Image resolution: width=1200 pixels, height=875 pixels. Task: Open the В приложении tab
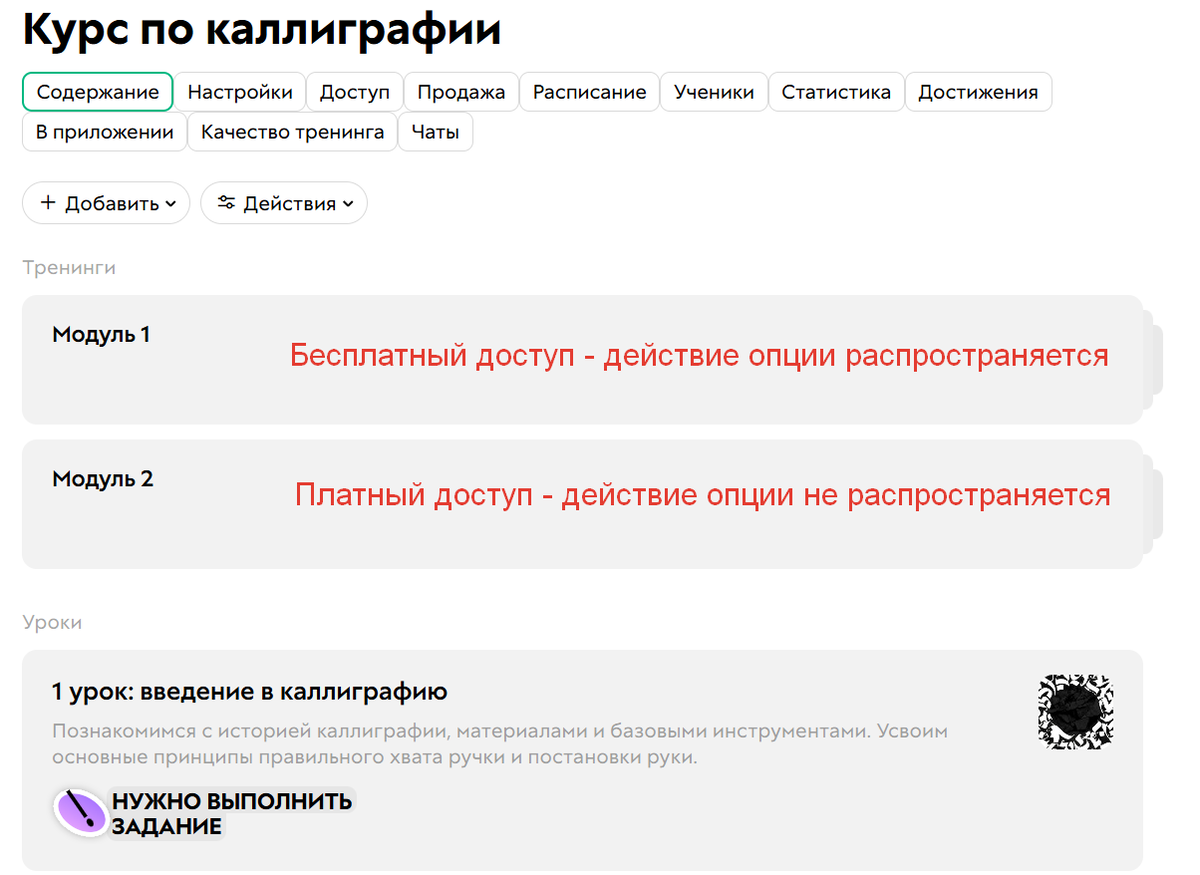(103, 131)
